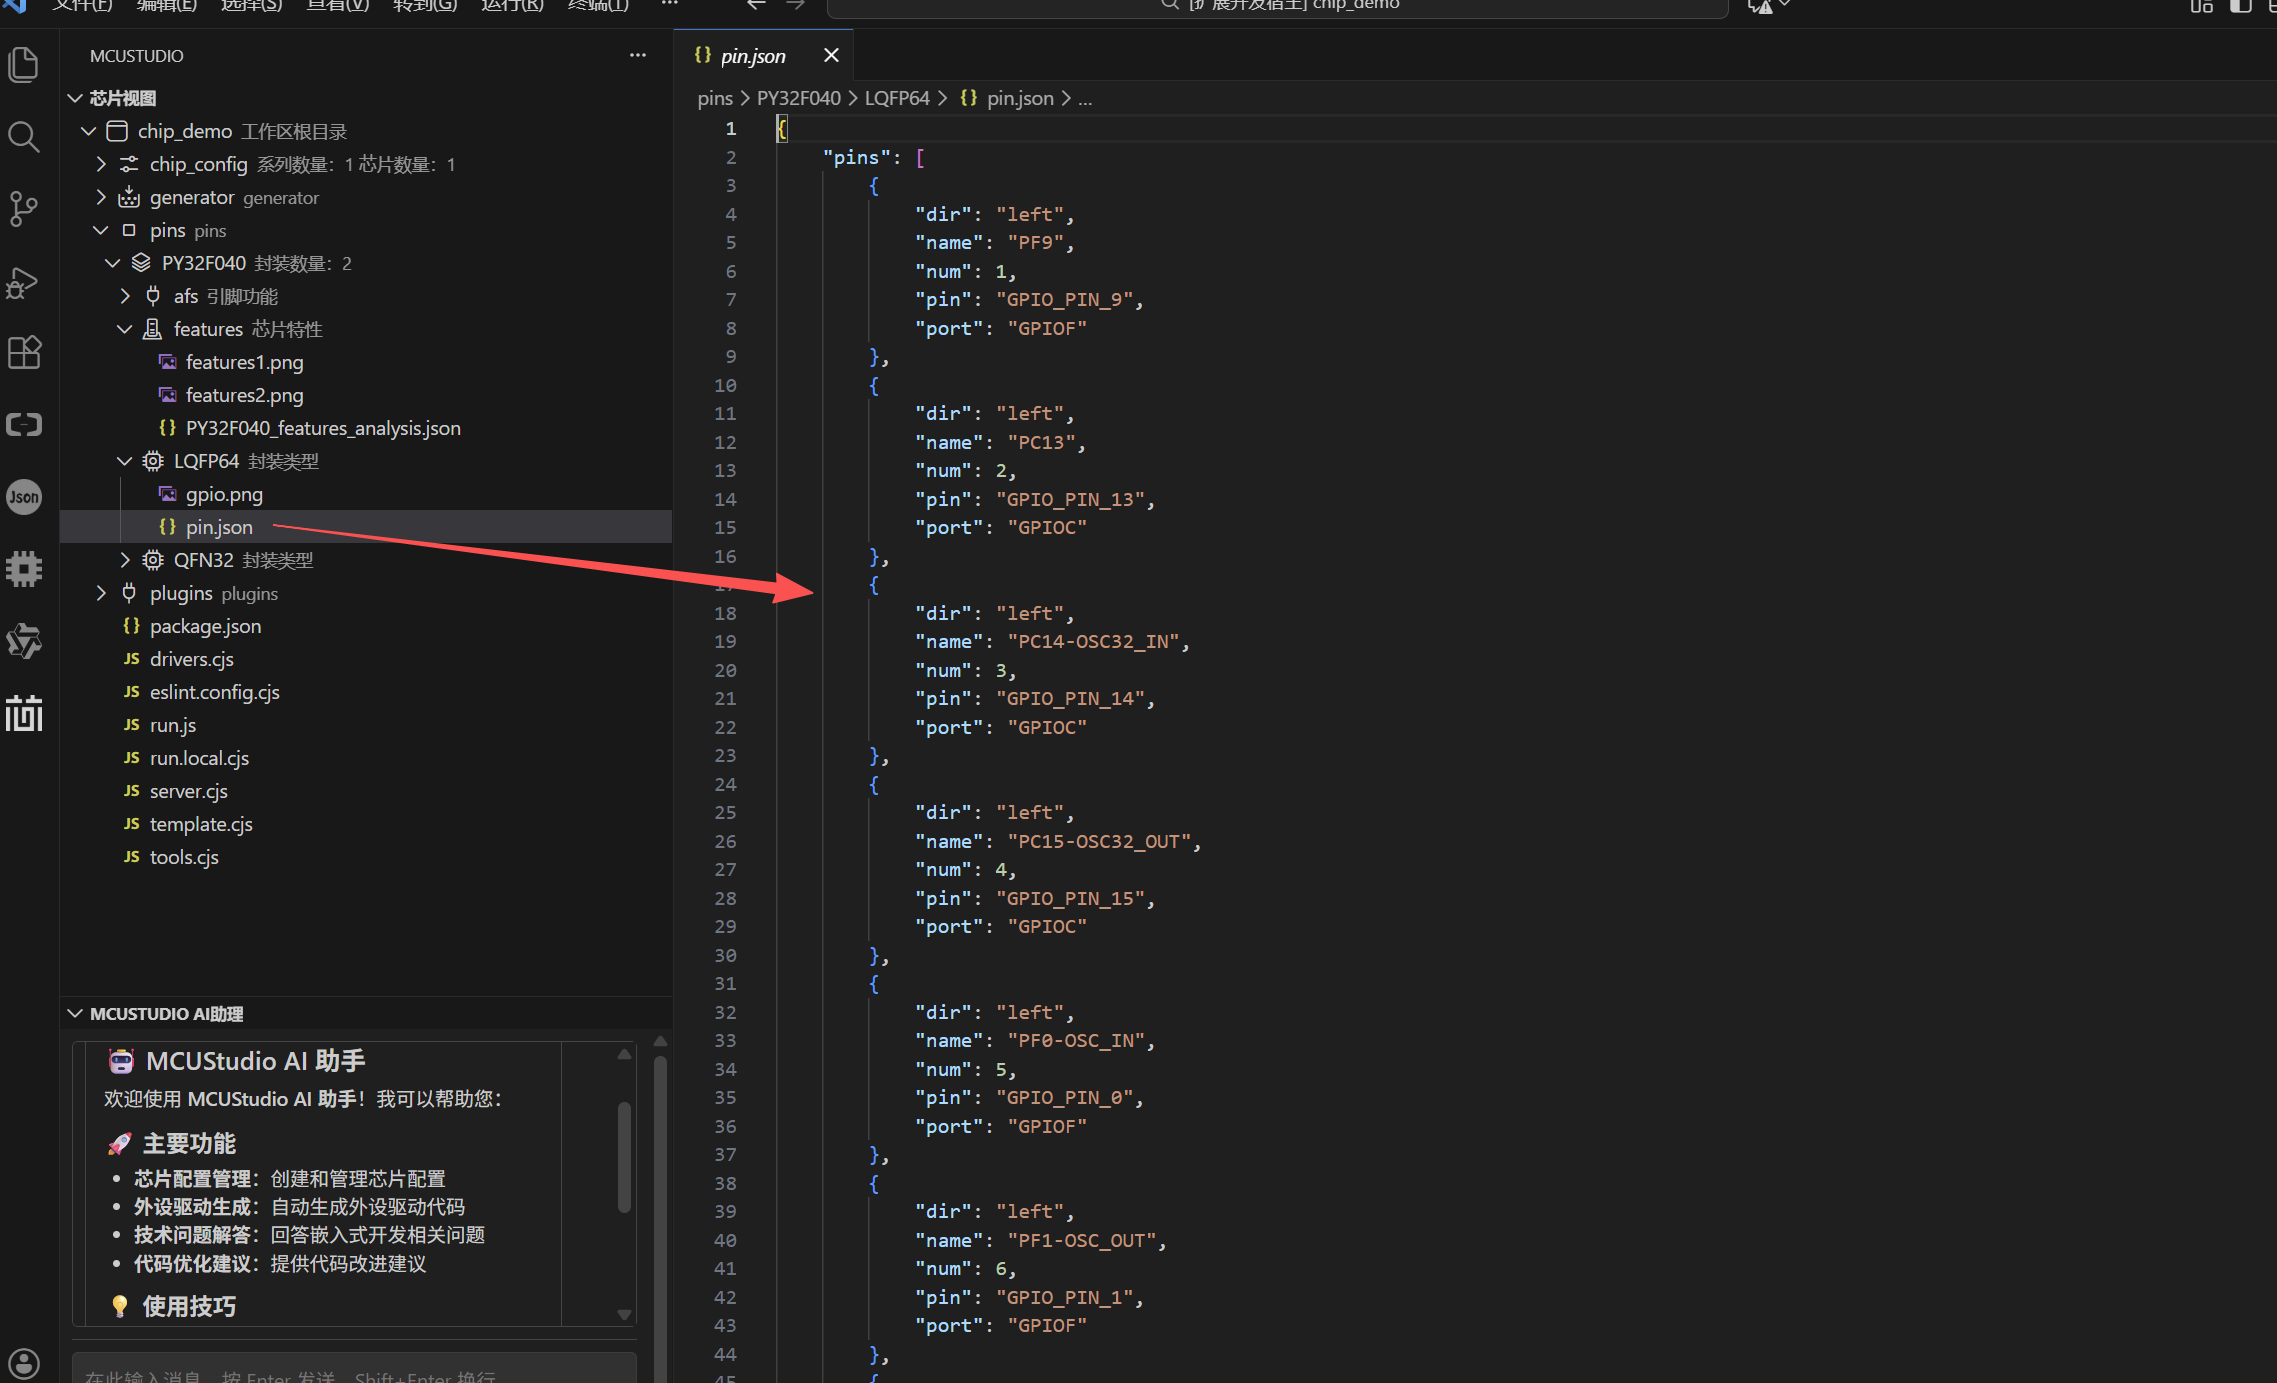Click the PY32F040 breadcrumb link
The width and height of the screenshot is (2277, 1383).
coord(798,97)
